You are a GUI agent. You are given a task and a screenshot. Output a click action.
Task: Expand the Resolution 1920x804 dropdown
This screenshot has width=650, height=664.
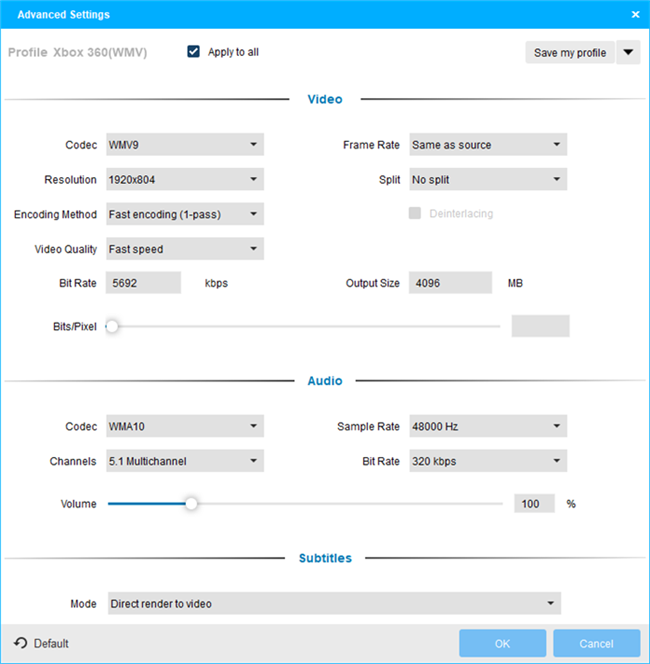[184, 180]
